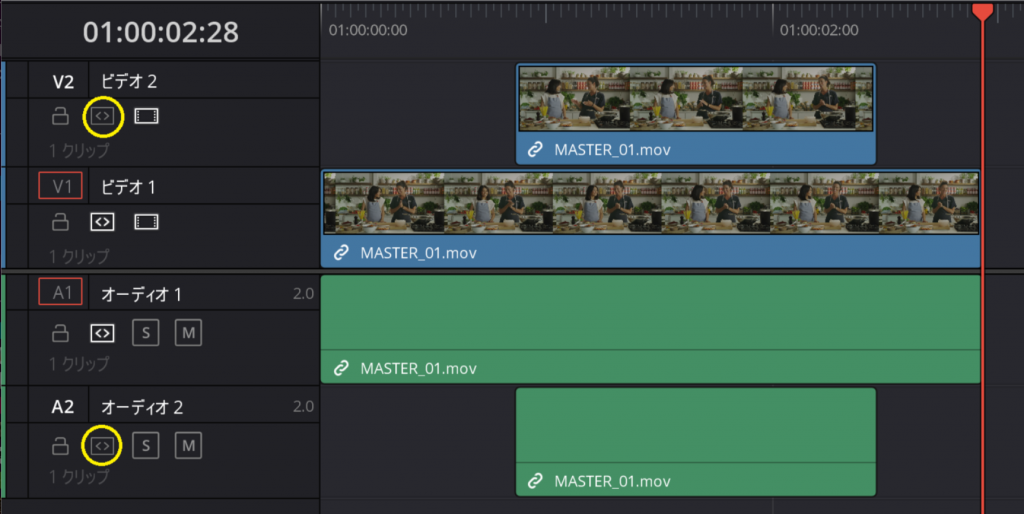This screenshot has width=1024, height=514.
Task: Click 1 クリップ count under オーディオ 1
Action: click(x=79, y=364)
